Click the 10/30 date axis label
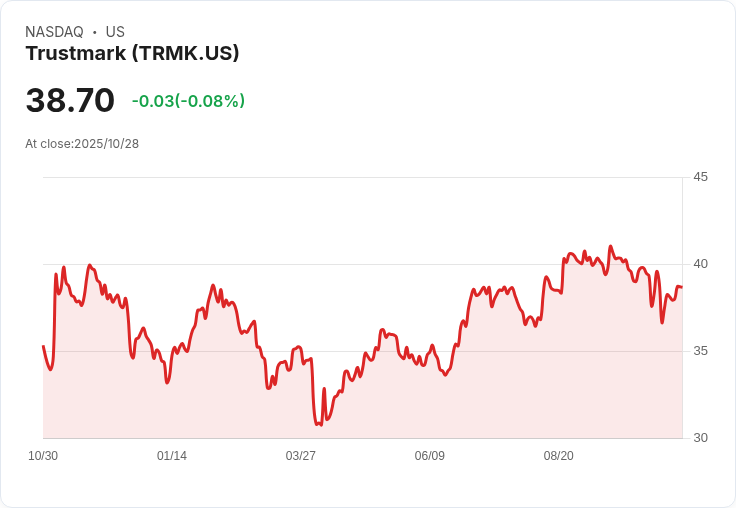The image size is (736, 508). (x=43, y=456)
